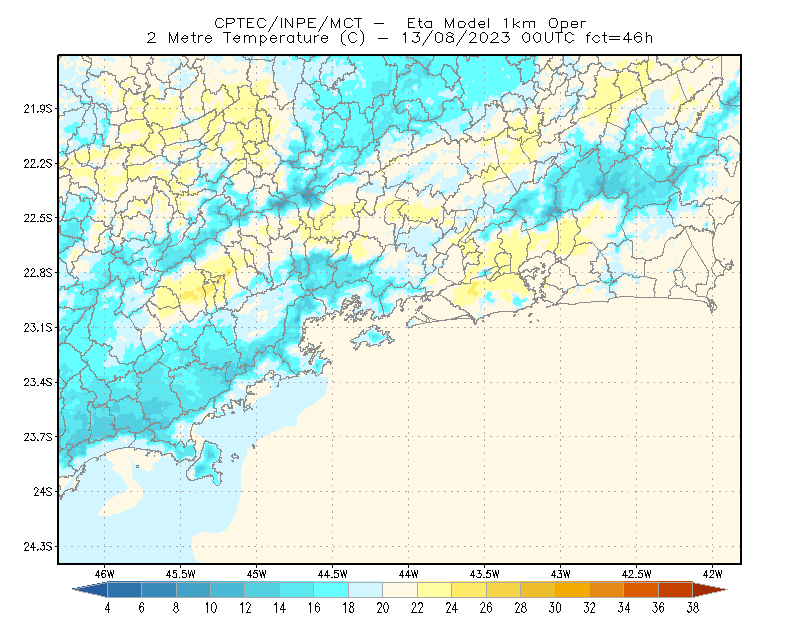Click the '43.5W' longitude label
Screen dimensions: 800x618
coord(485,574)
